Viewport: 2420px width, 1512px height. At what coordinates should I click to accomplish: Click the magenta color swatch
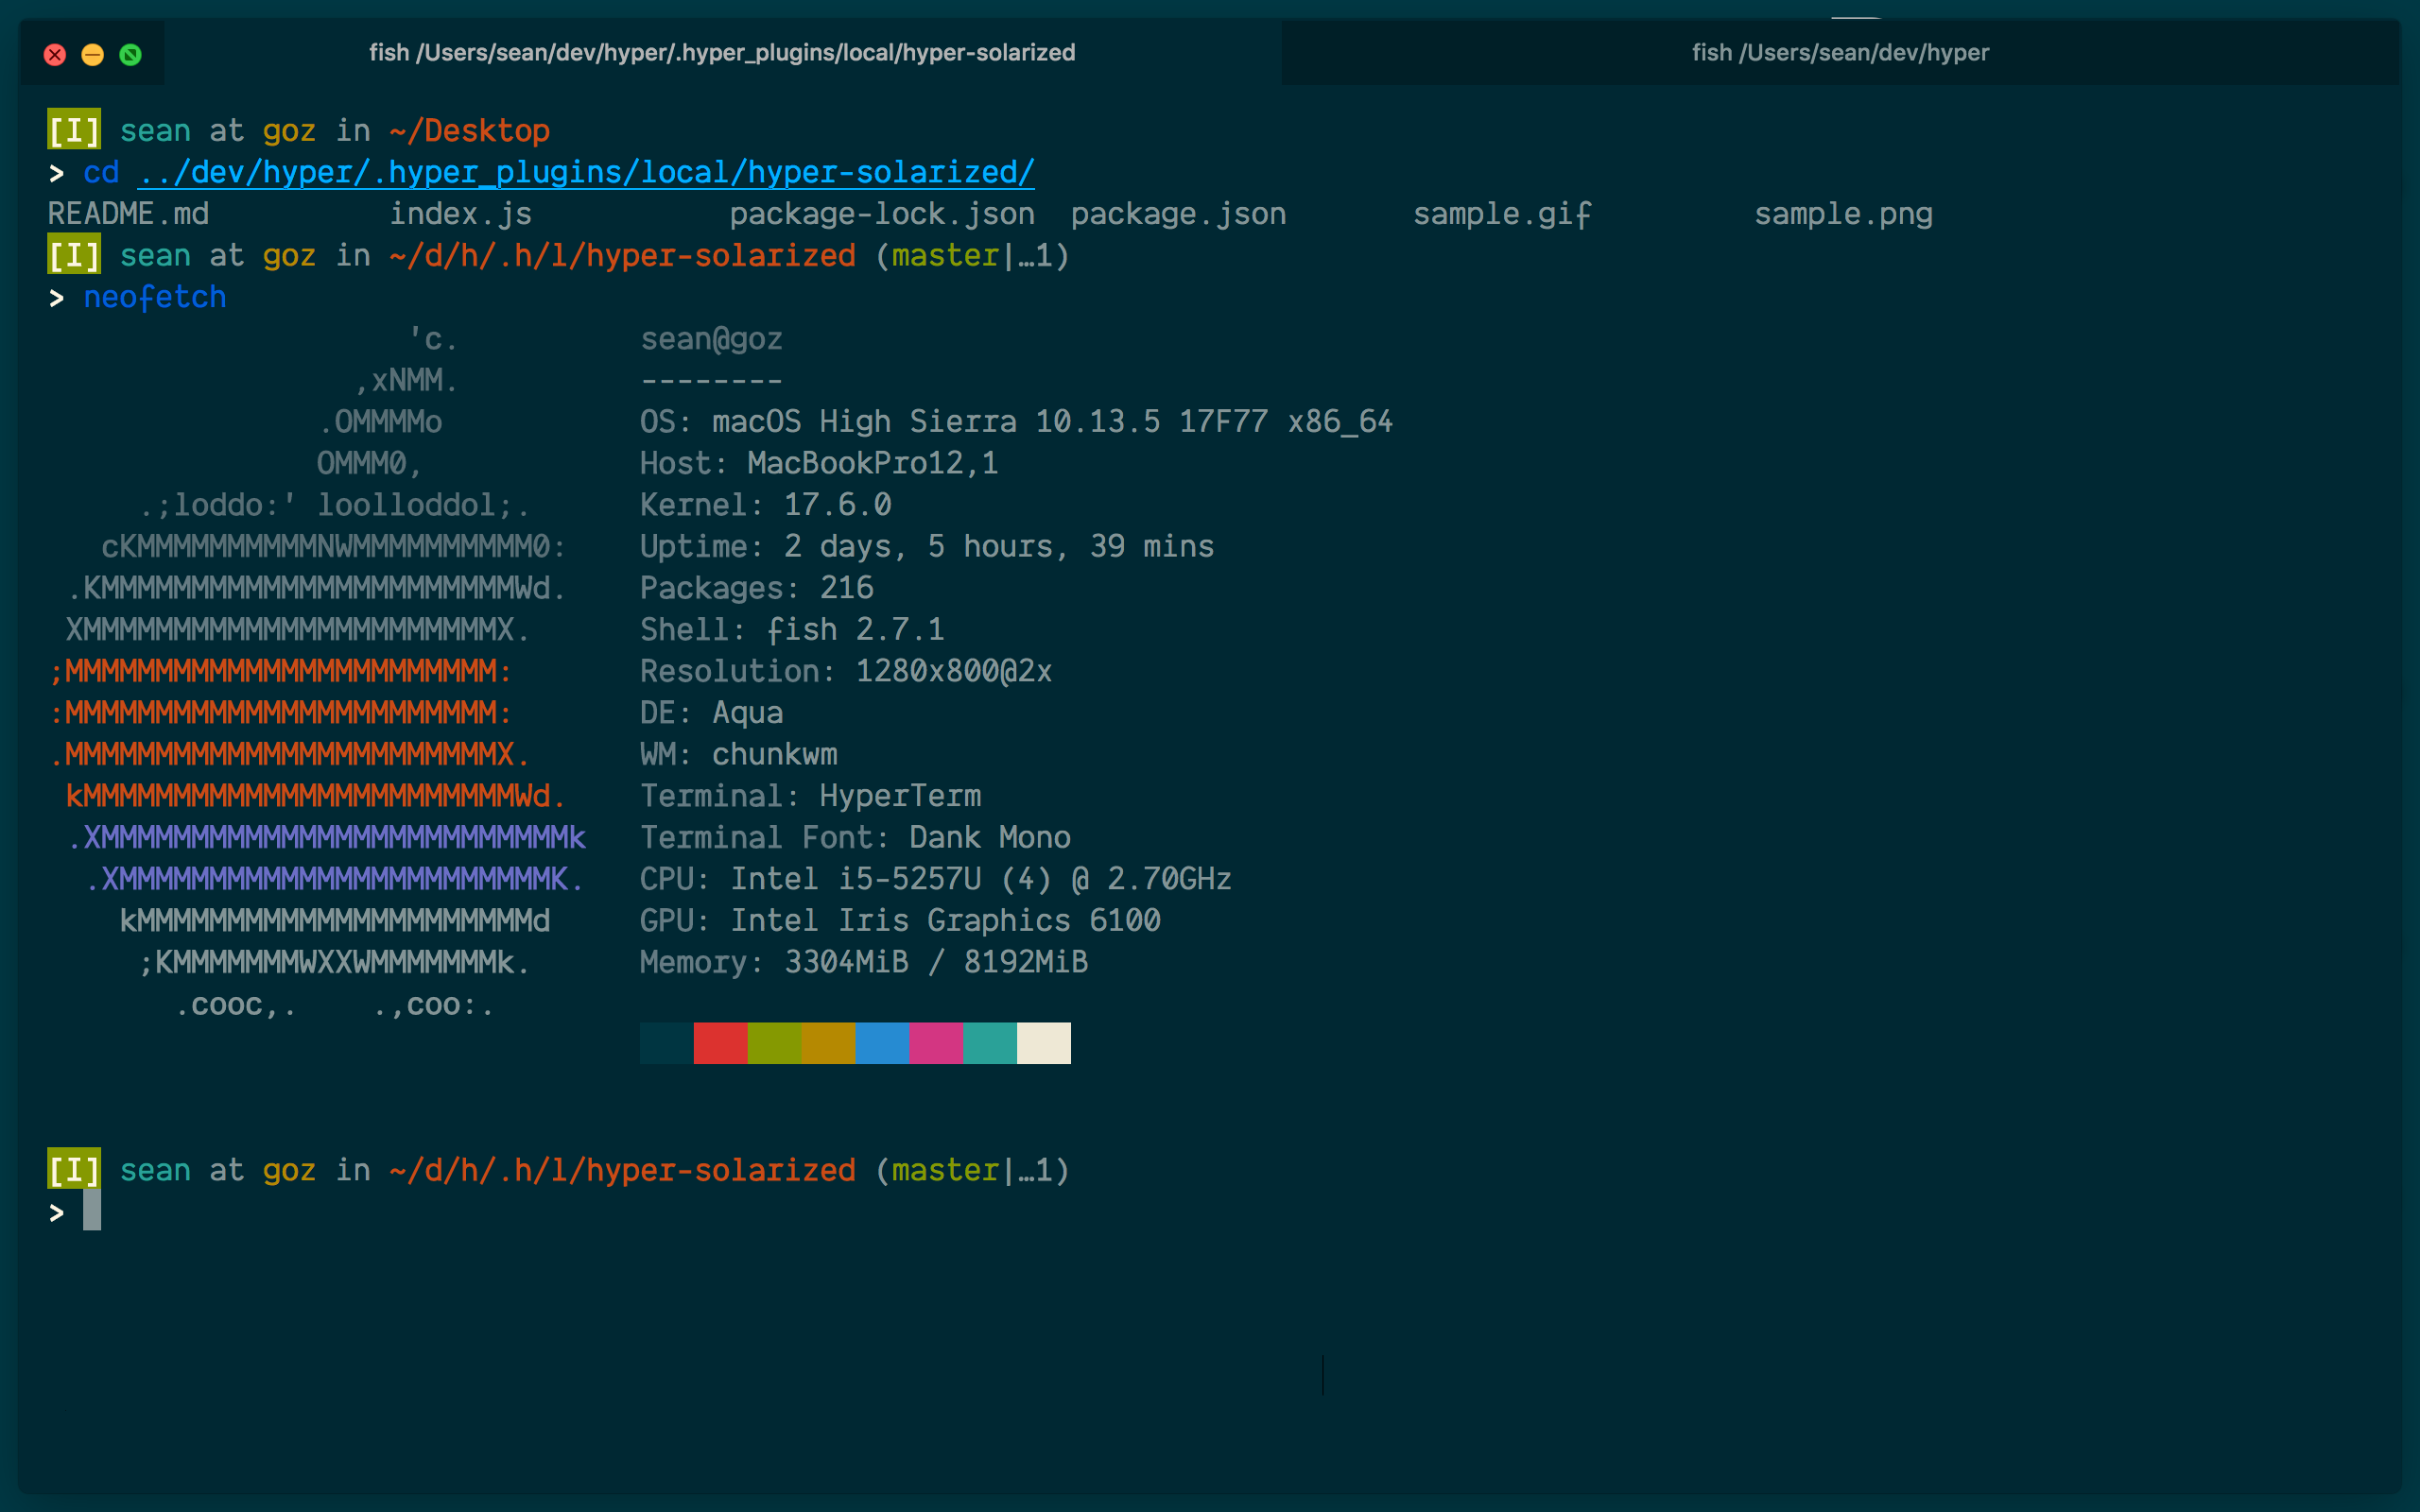coord(936,1043)
